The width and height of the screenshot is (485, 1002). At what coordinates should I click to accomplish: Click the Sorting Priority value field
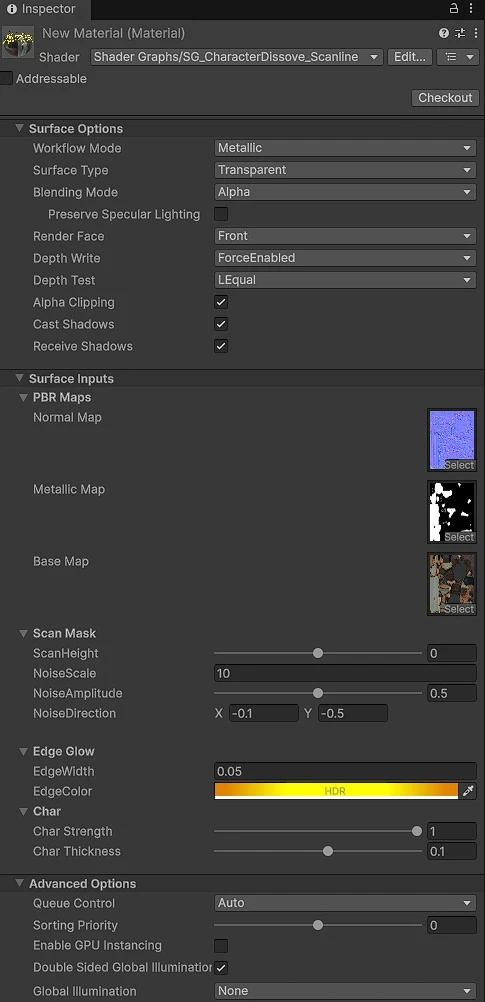pos(452,925)
